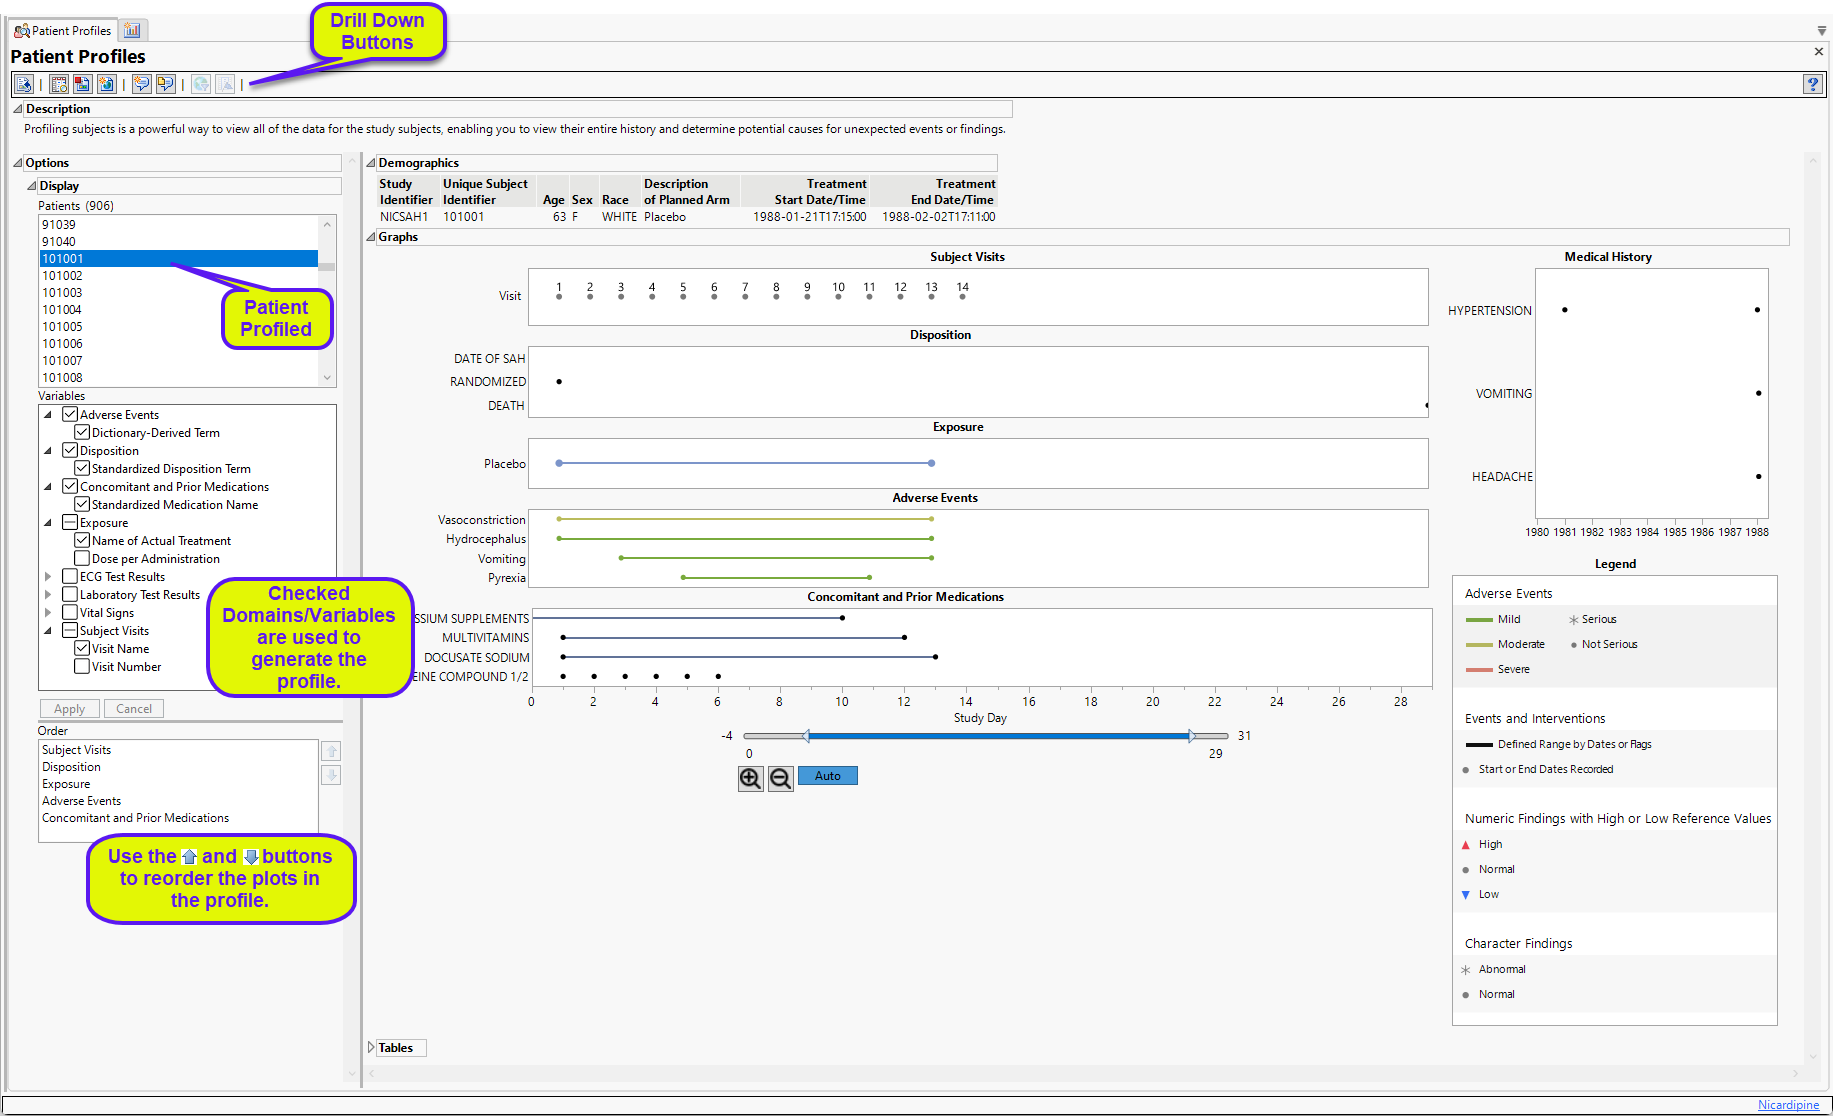Screen dimensions: 1833x1116
Task: Open the help question mark icon
Action: pos(1812,85)
